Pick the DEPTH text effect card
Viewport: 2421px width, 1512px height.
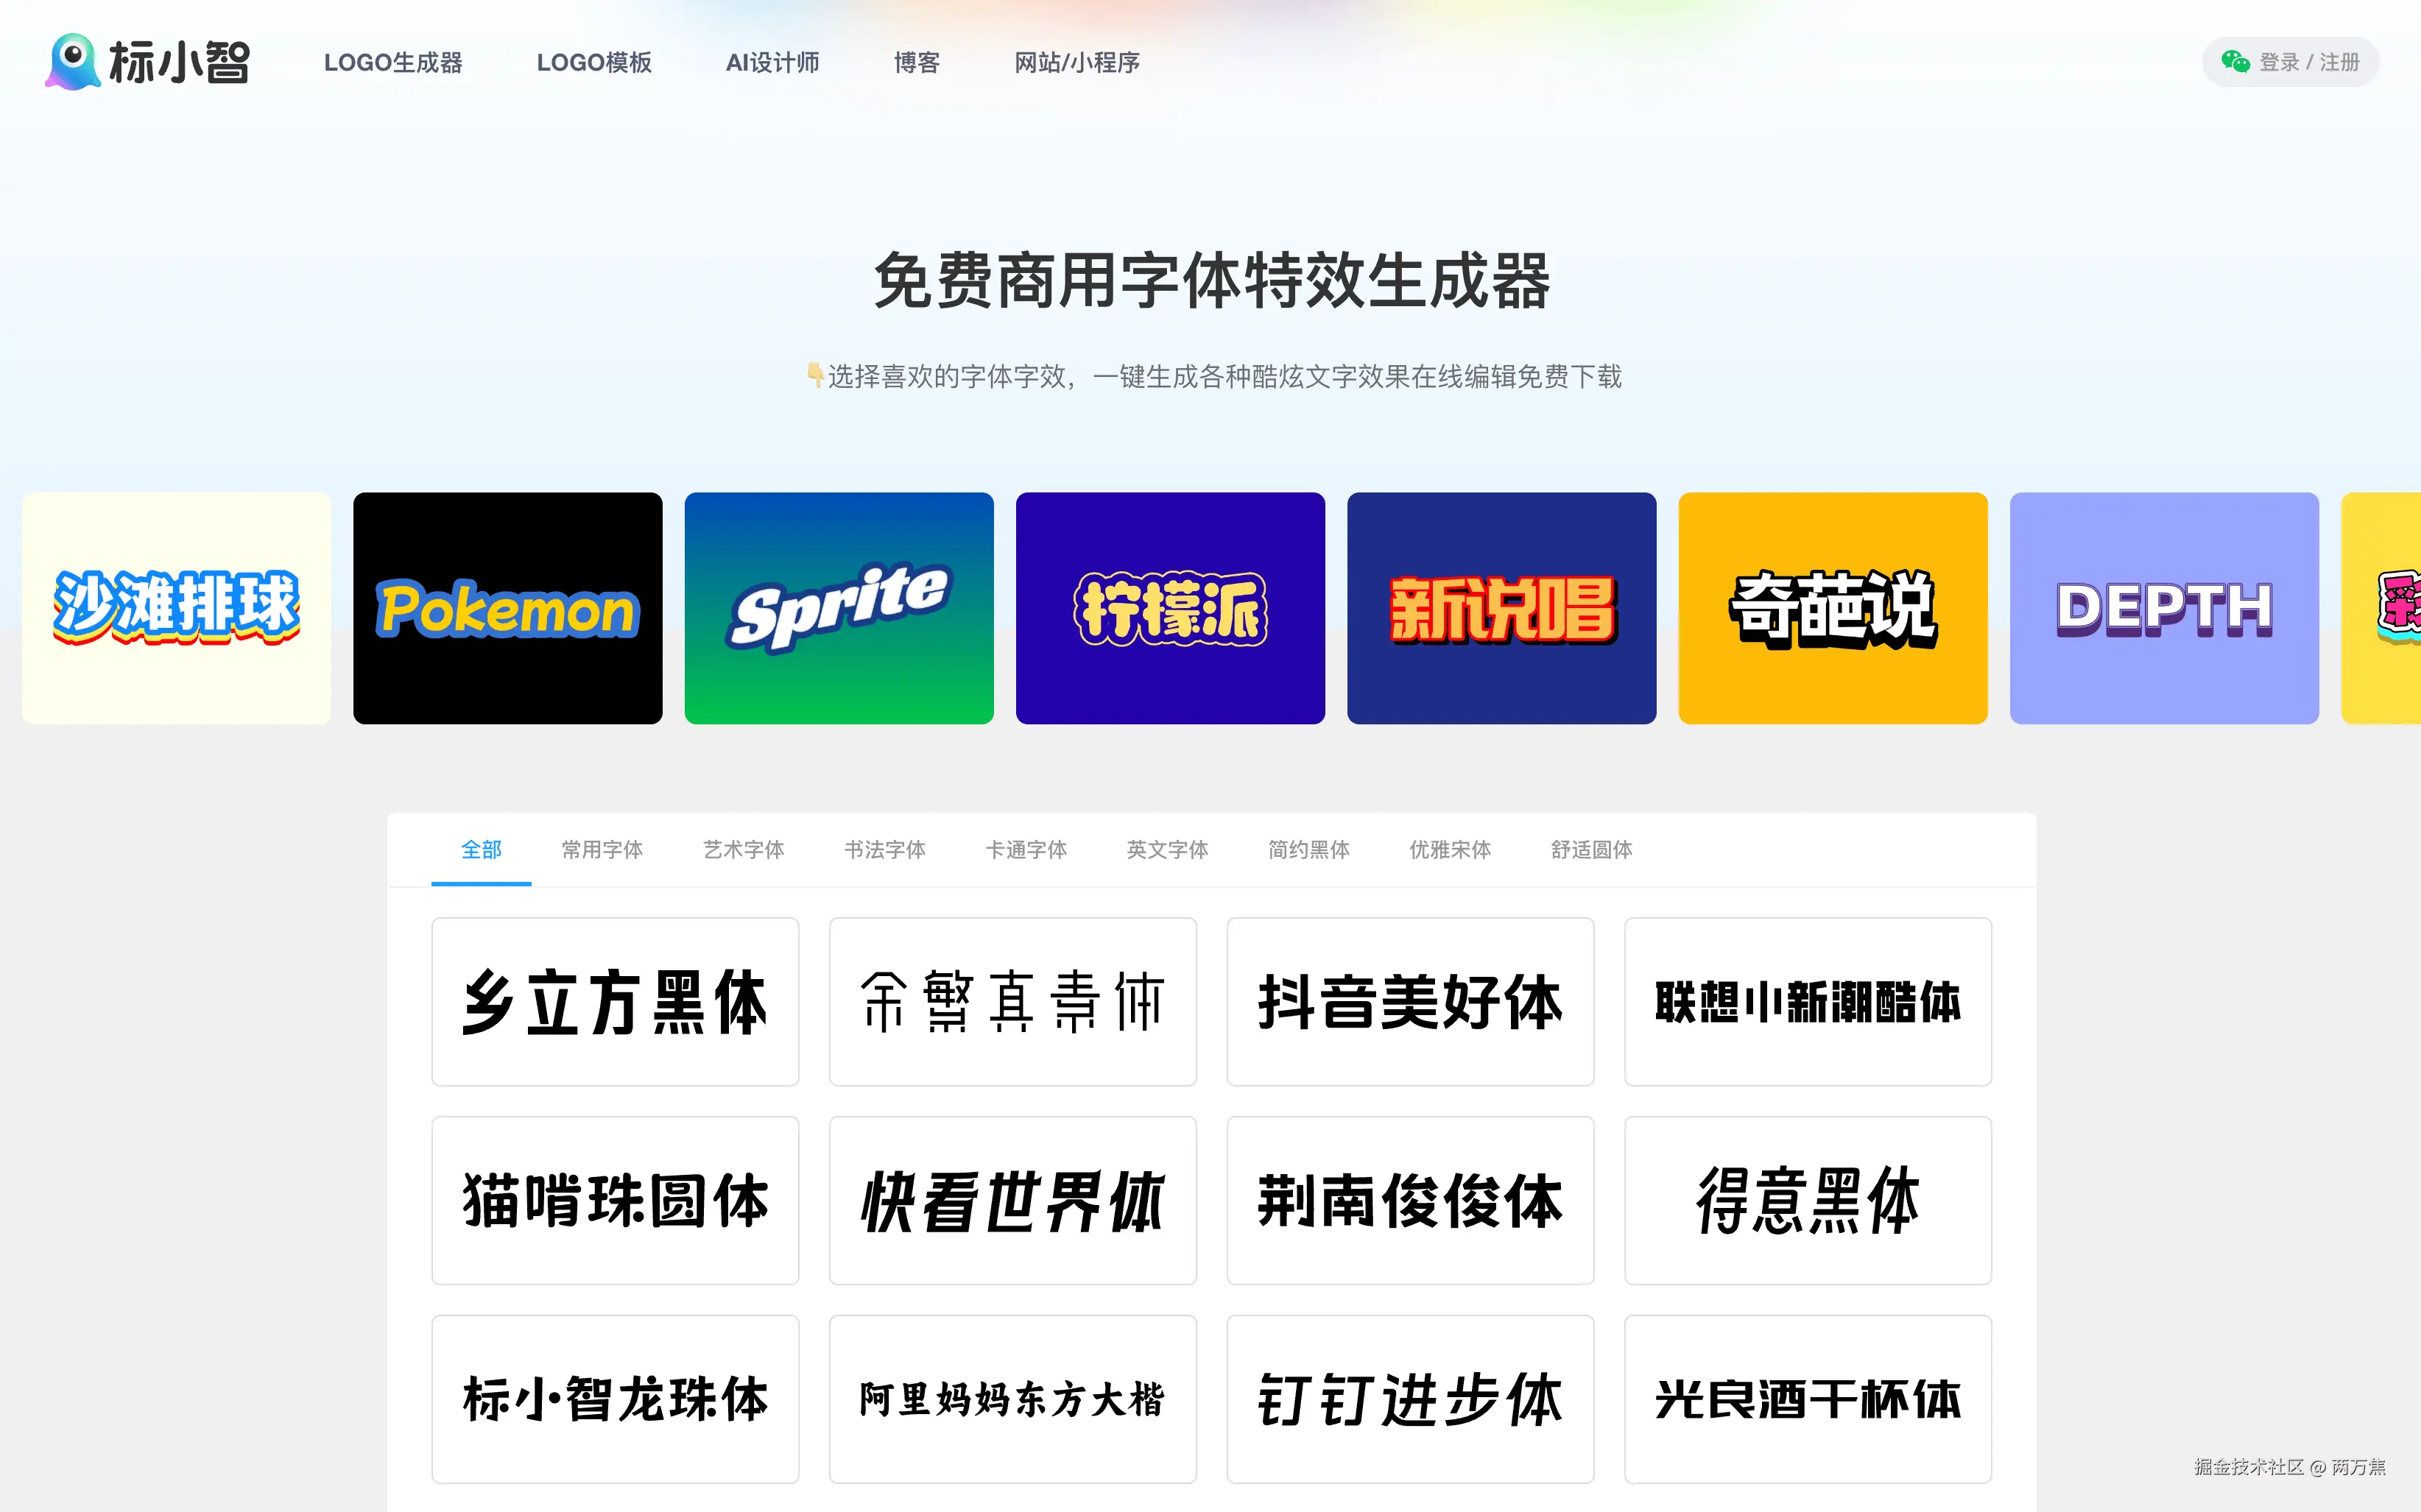(2164, 608)
